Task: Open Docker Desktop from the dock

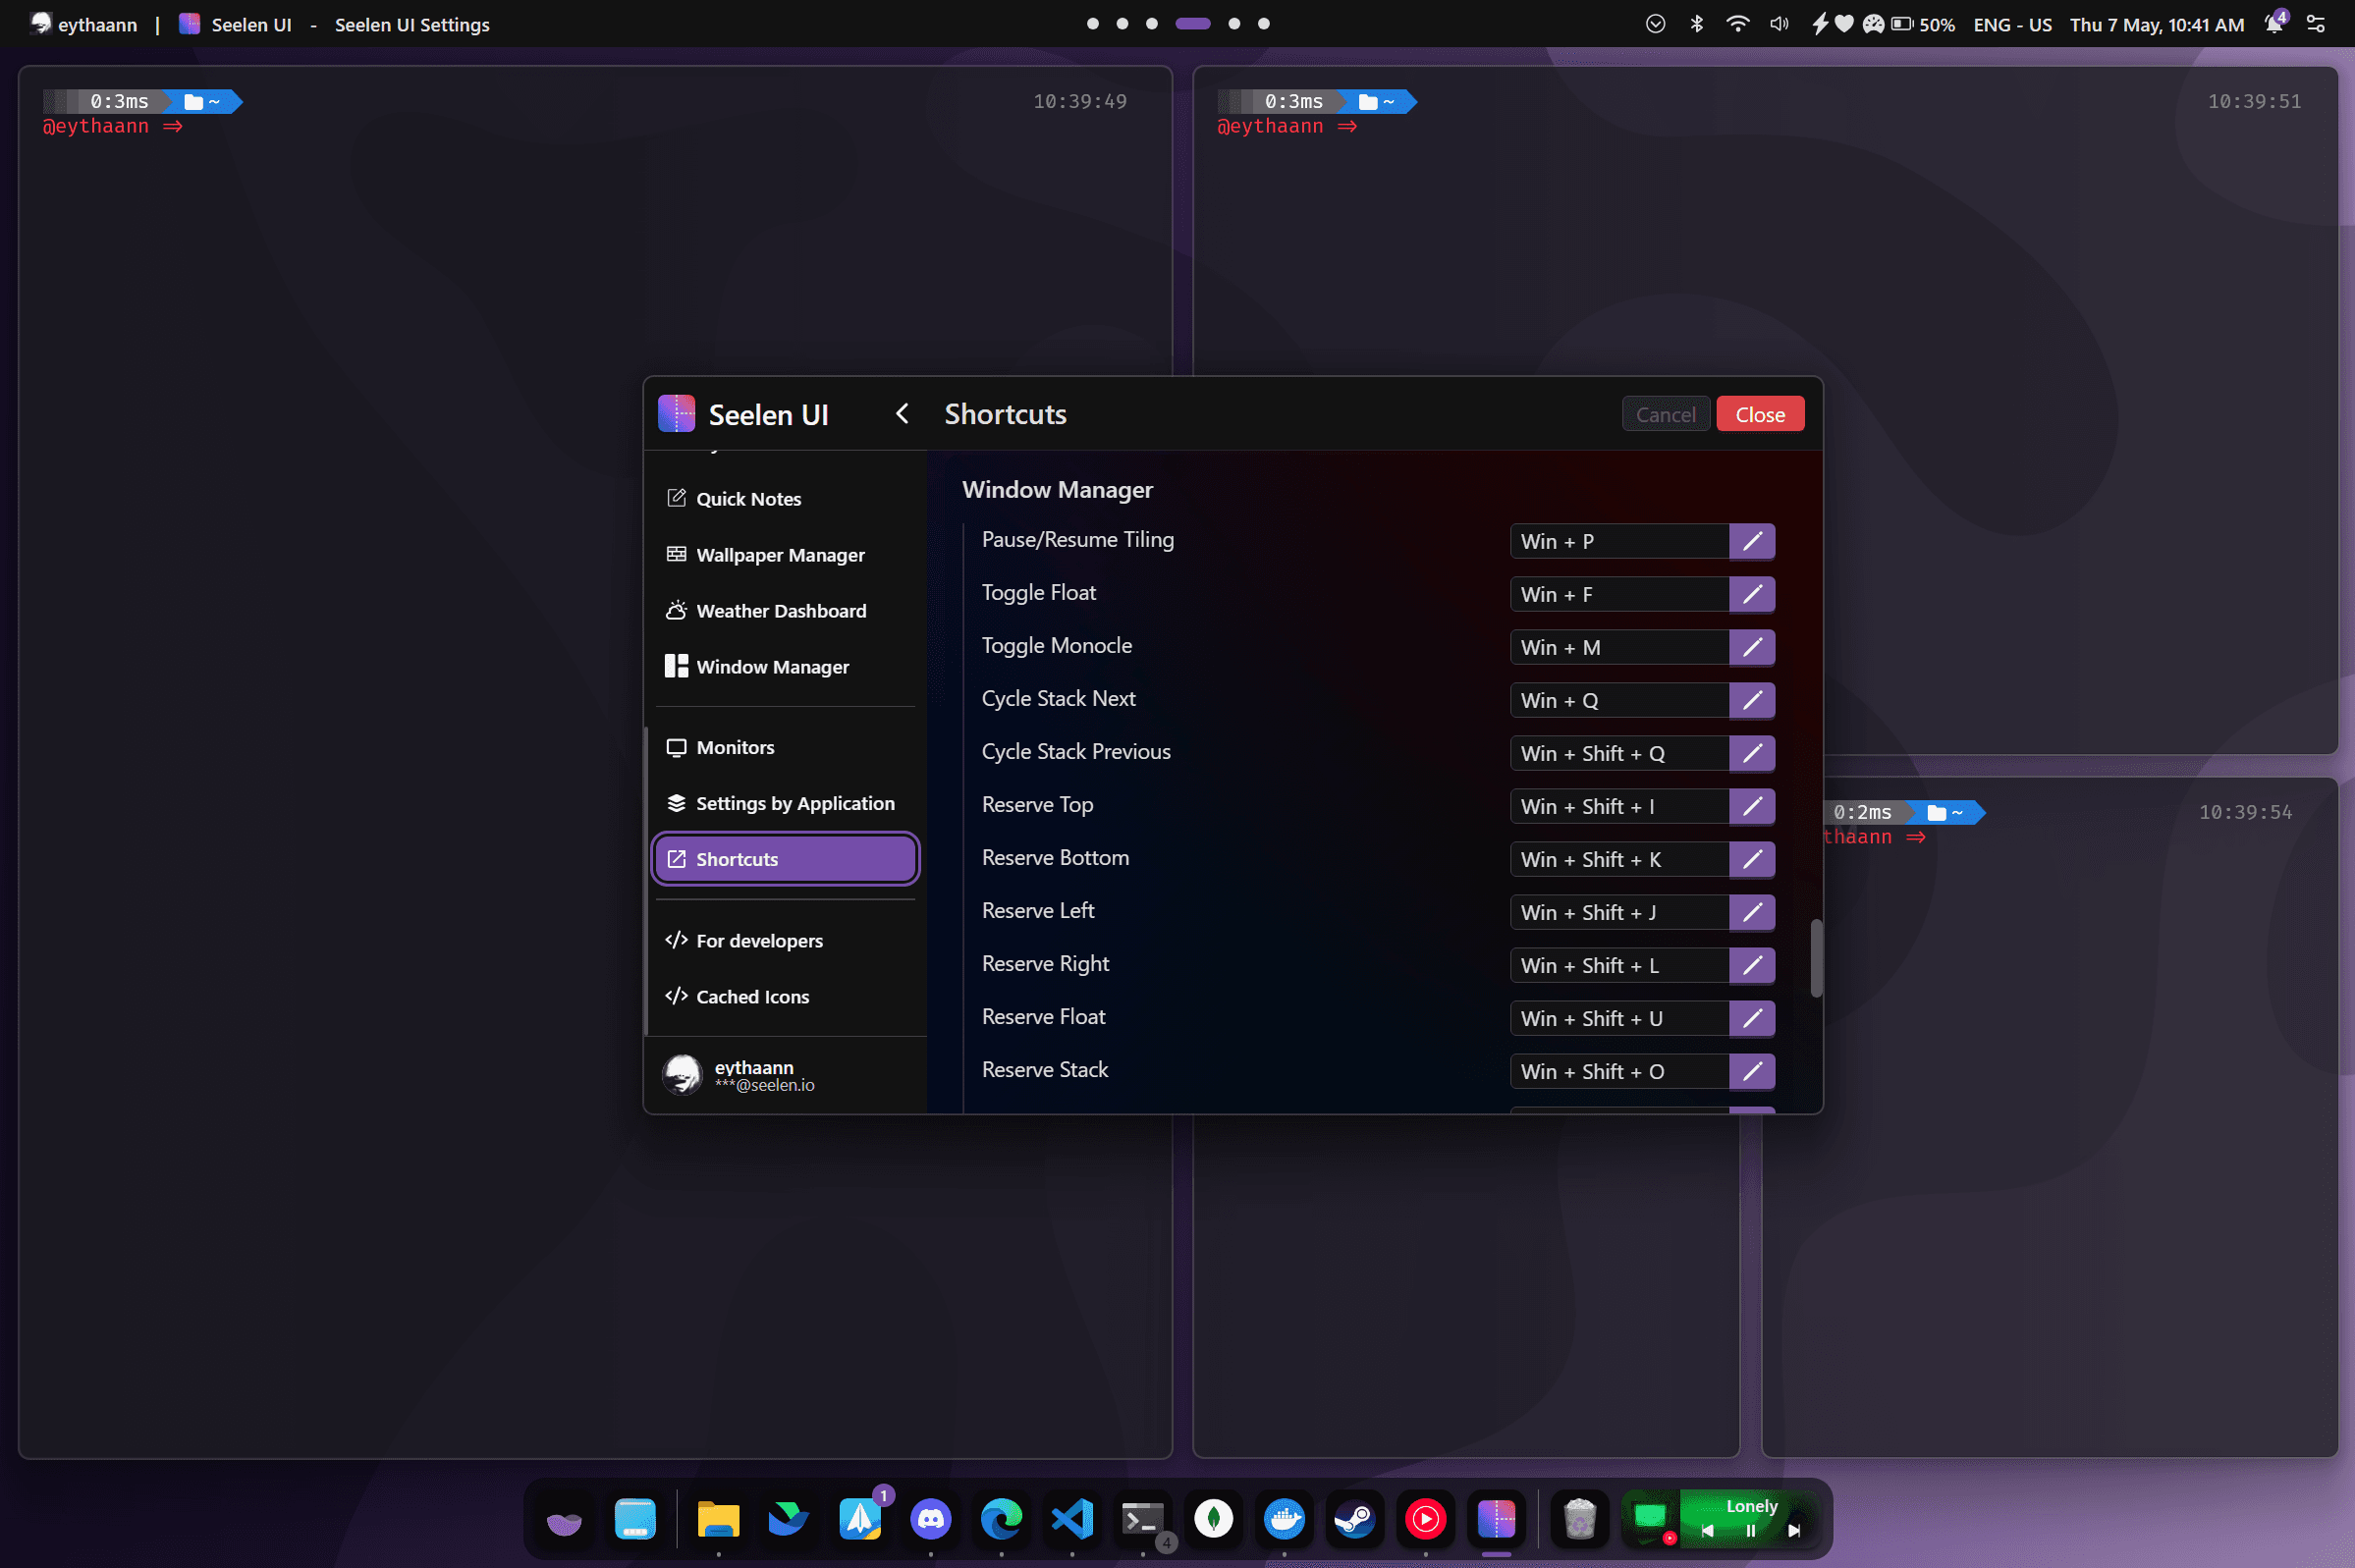Action: [x=1285, y=1519]
